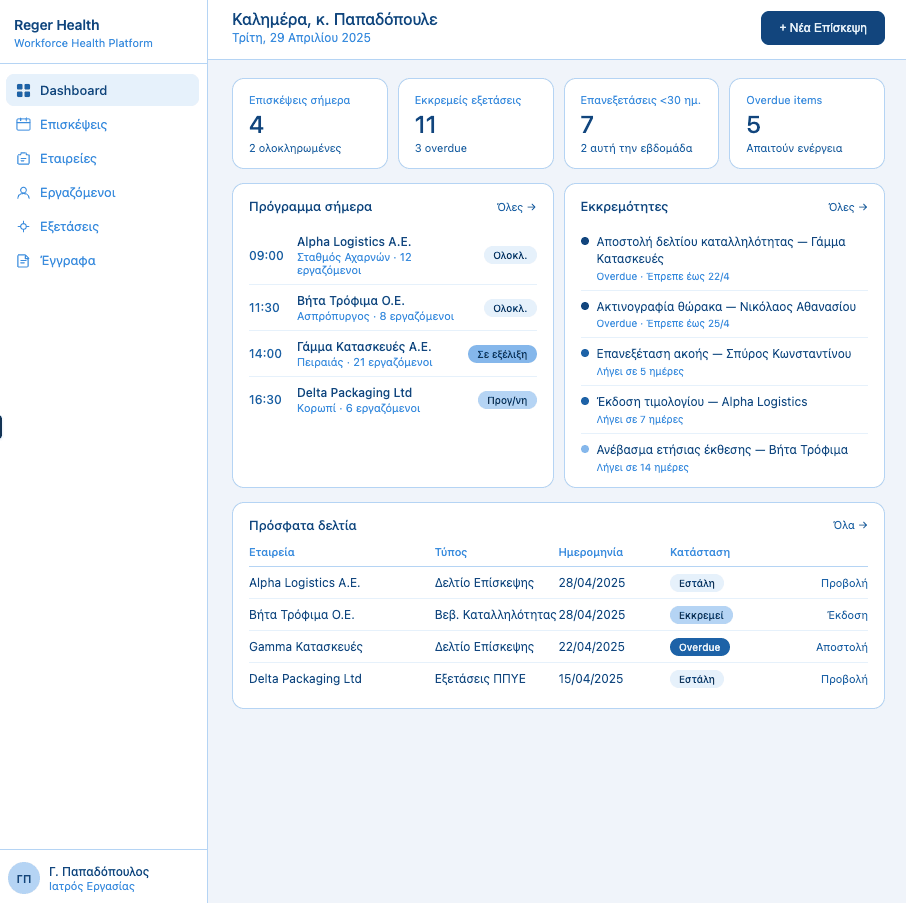Click the Dashboard grid icon in sidebar
Screen dimensions: 906x903
click(24, 90)
